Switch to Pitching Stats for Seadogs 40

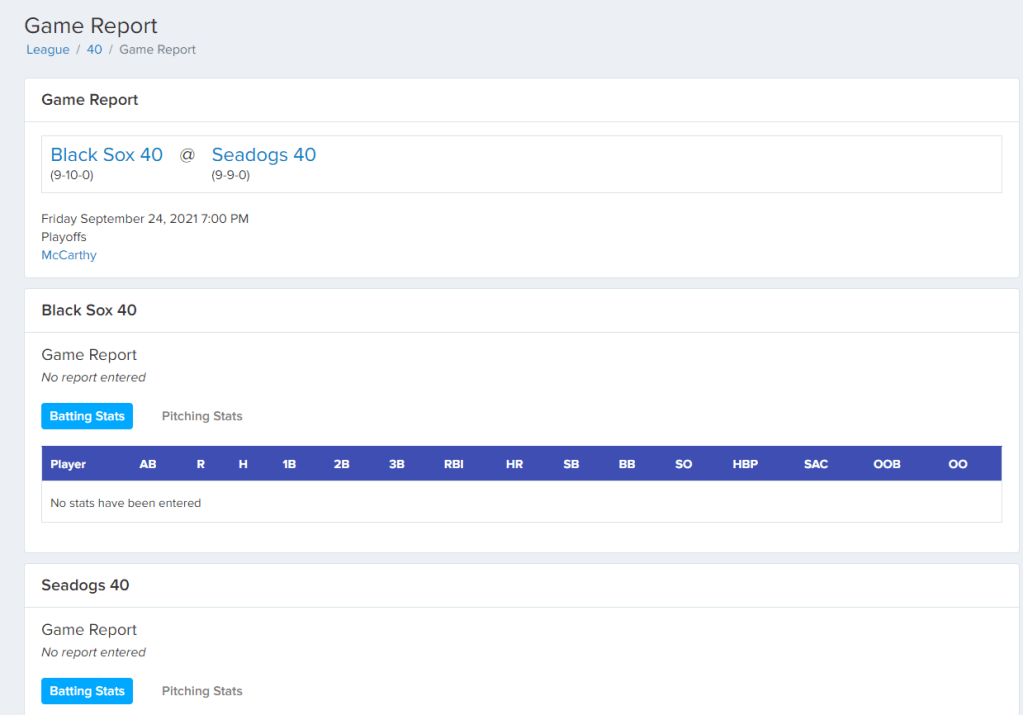pyautogui.click(x=202, y=691)
